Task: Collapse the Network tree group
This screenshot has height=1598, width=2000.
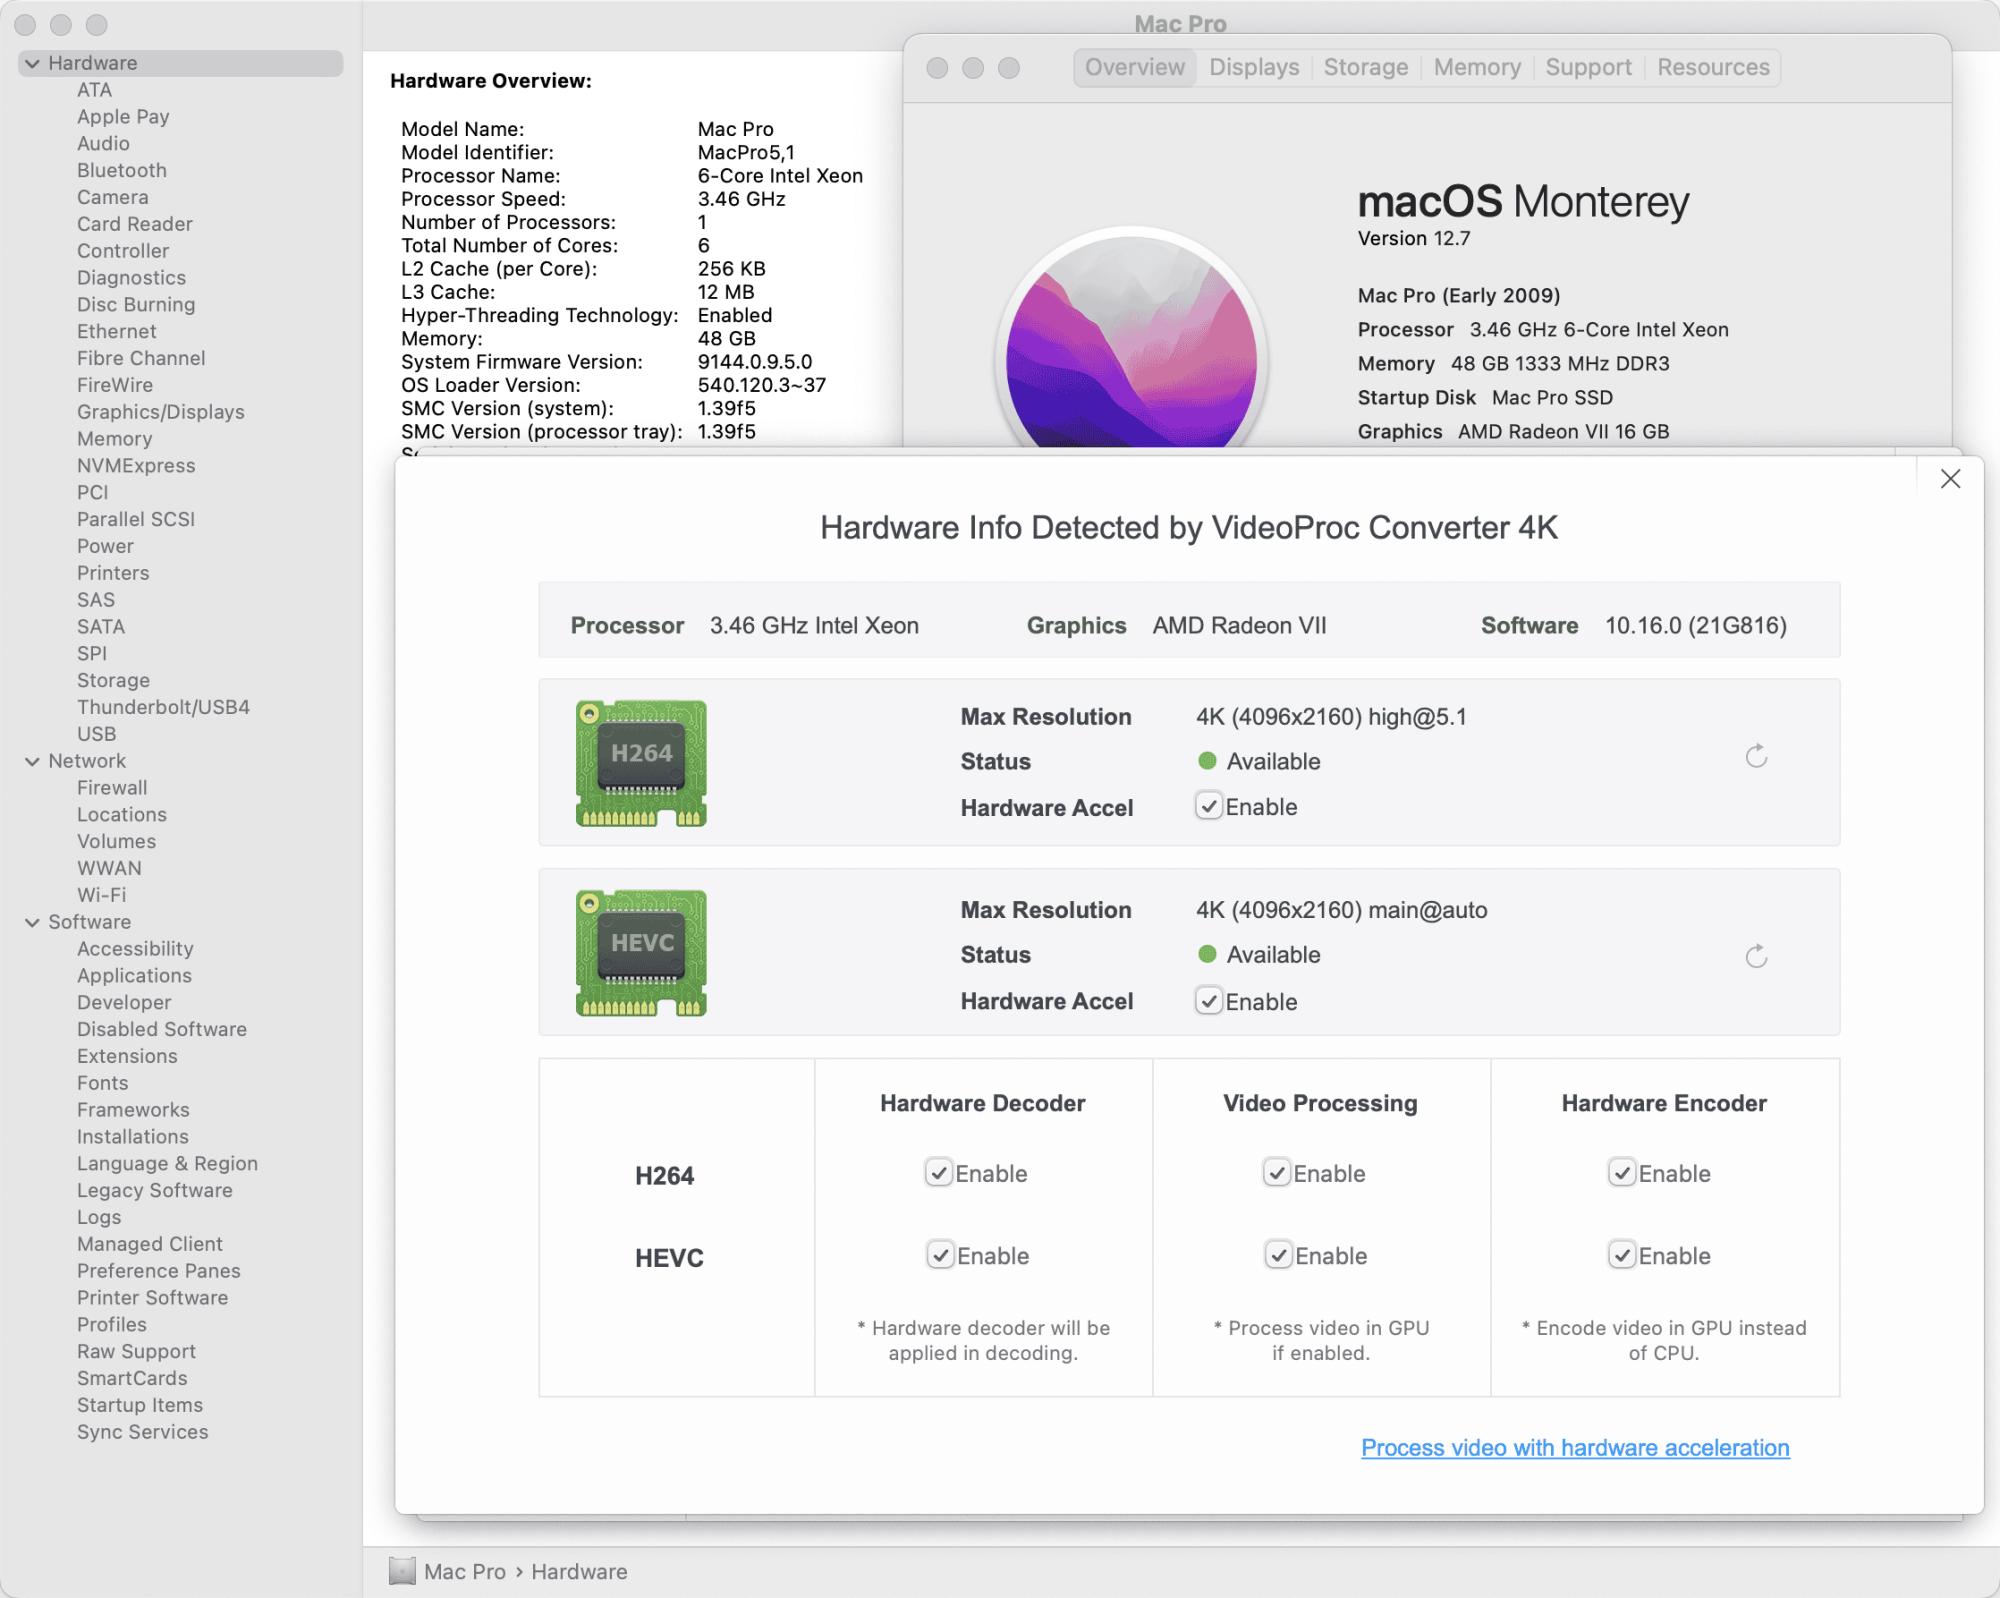Action: pos(32,761)
